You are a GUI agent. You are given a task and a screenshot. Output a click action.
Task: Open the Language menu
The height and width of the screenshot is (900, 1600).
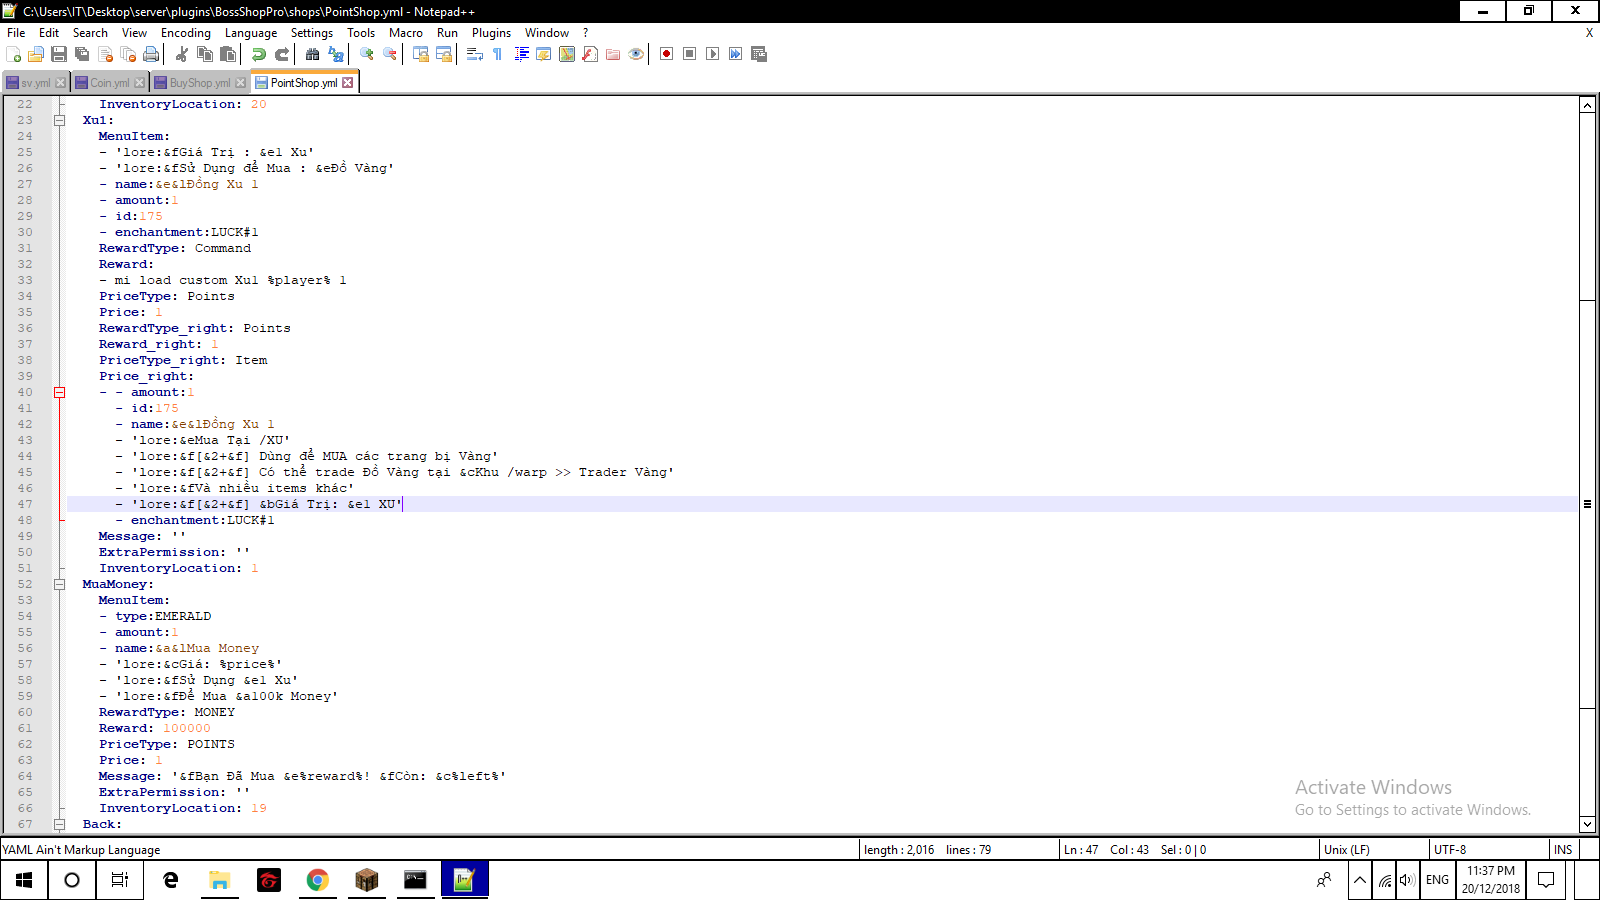[251, 32]
